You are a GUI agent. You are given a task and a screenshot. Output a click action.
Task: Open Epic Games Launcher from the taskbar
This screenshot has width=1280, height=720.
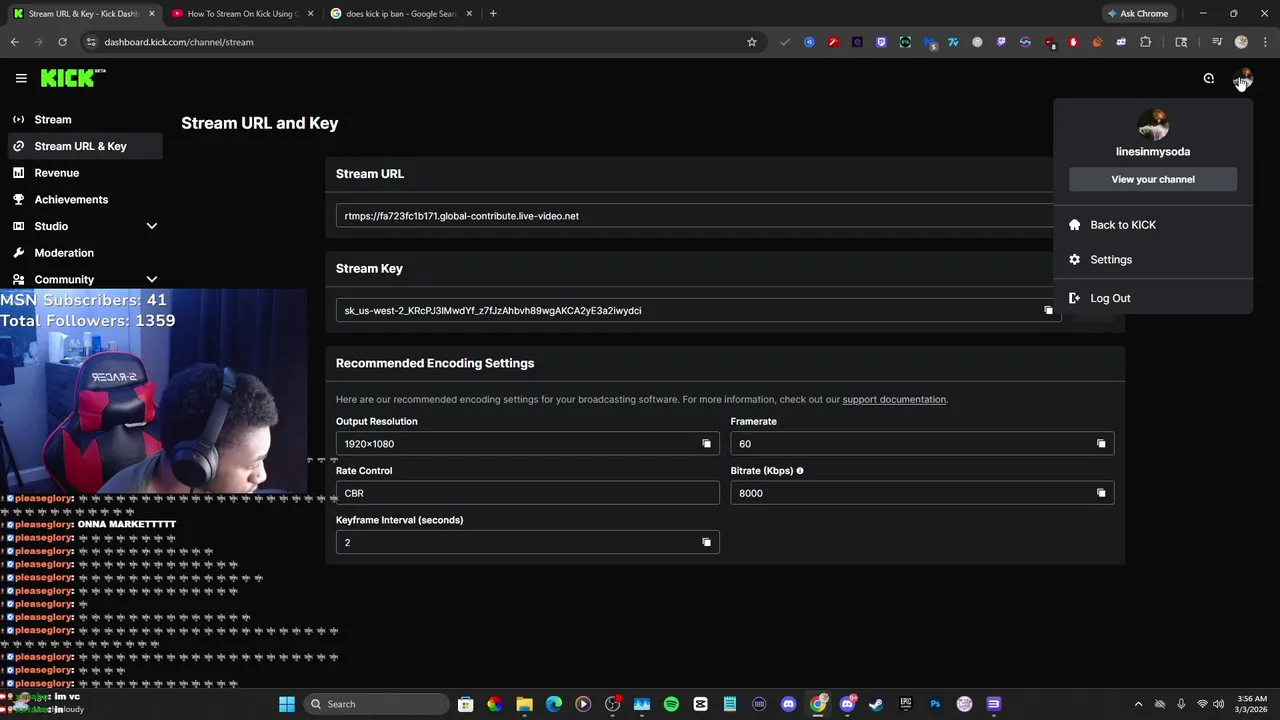pos(905,704)
